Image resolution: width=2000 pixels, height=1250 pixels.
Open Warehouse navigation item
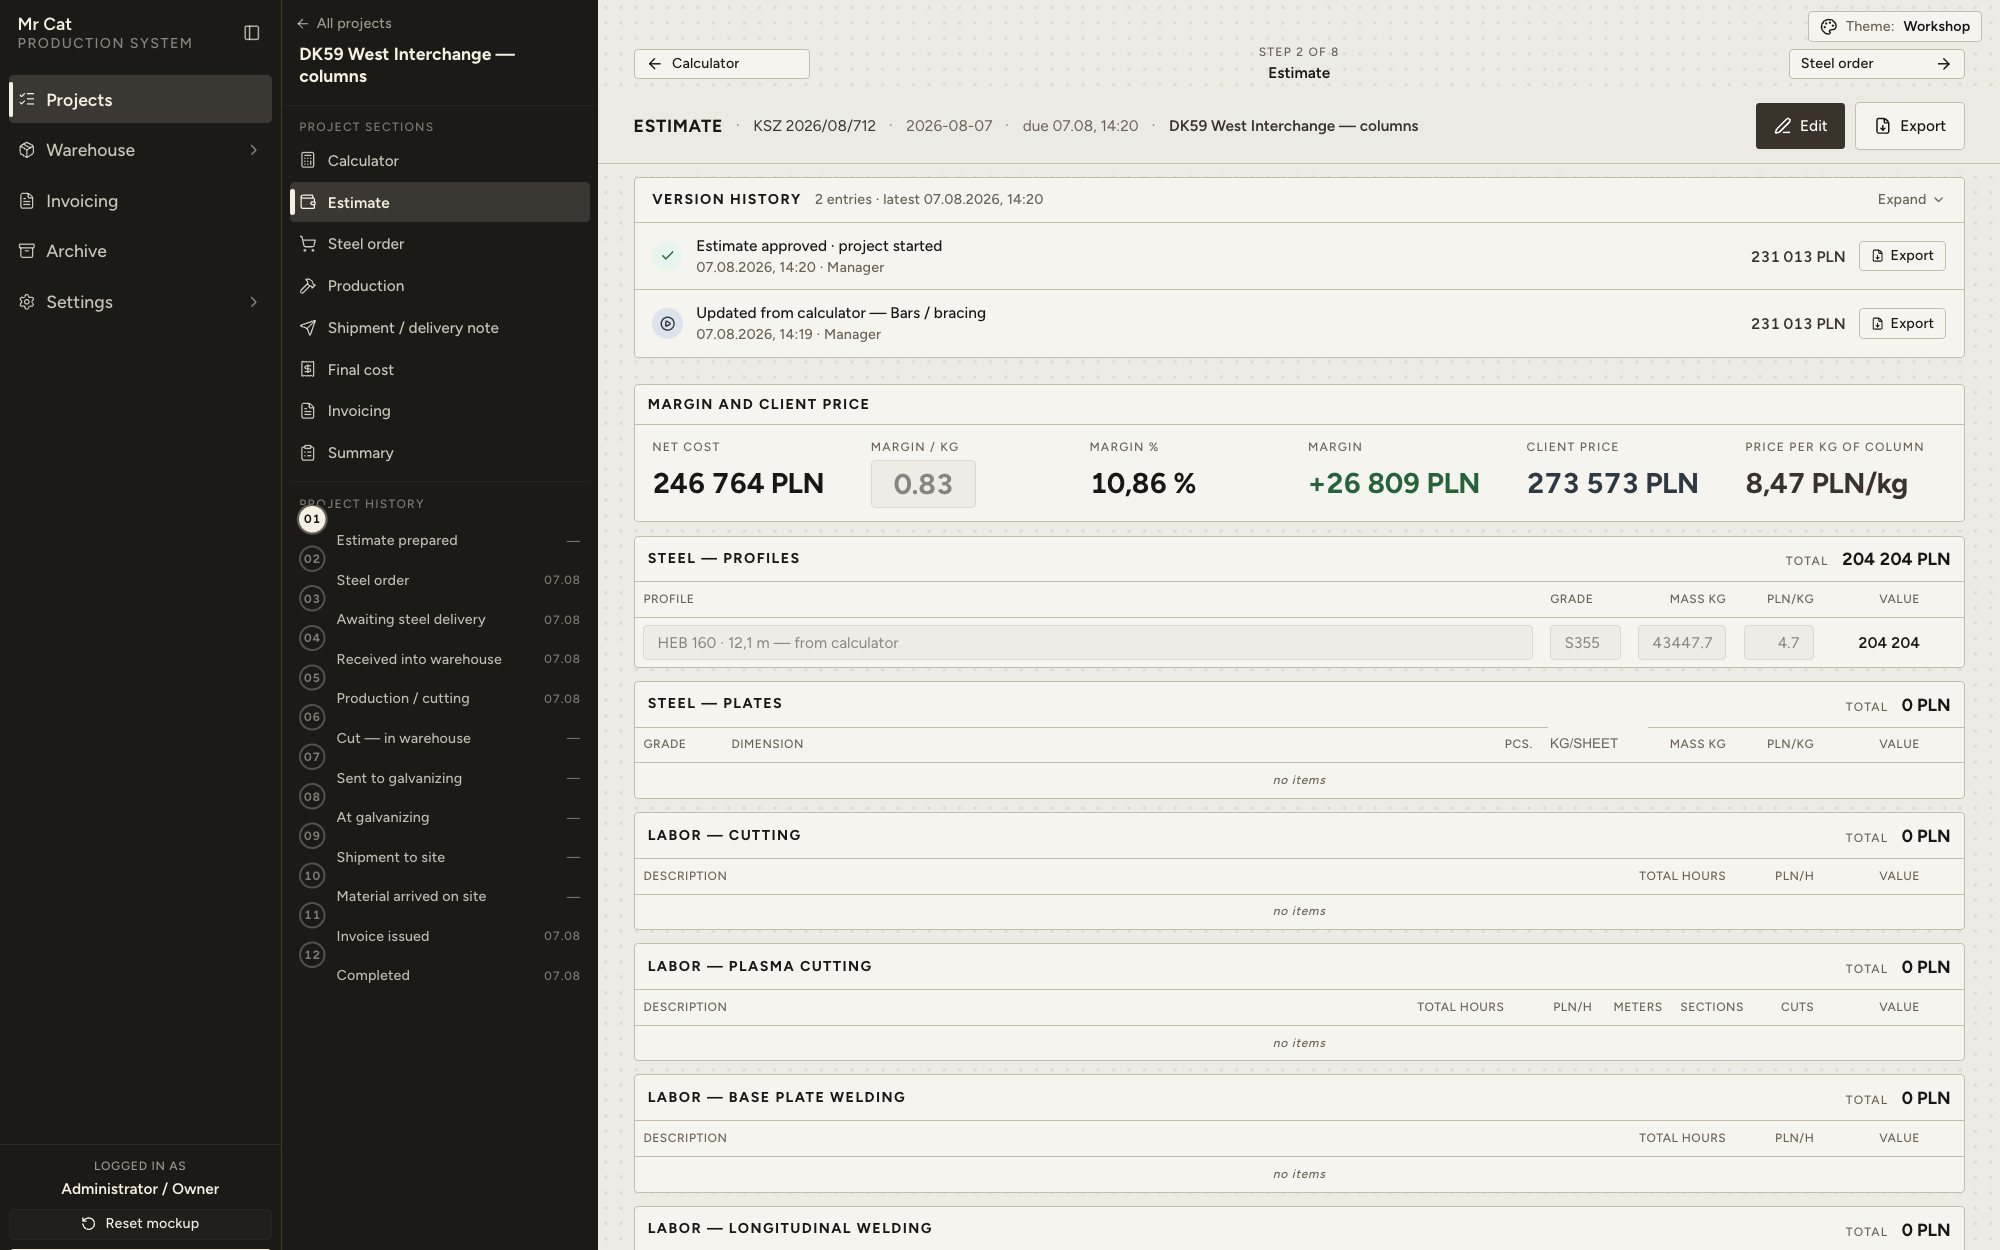point(140,150)
